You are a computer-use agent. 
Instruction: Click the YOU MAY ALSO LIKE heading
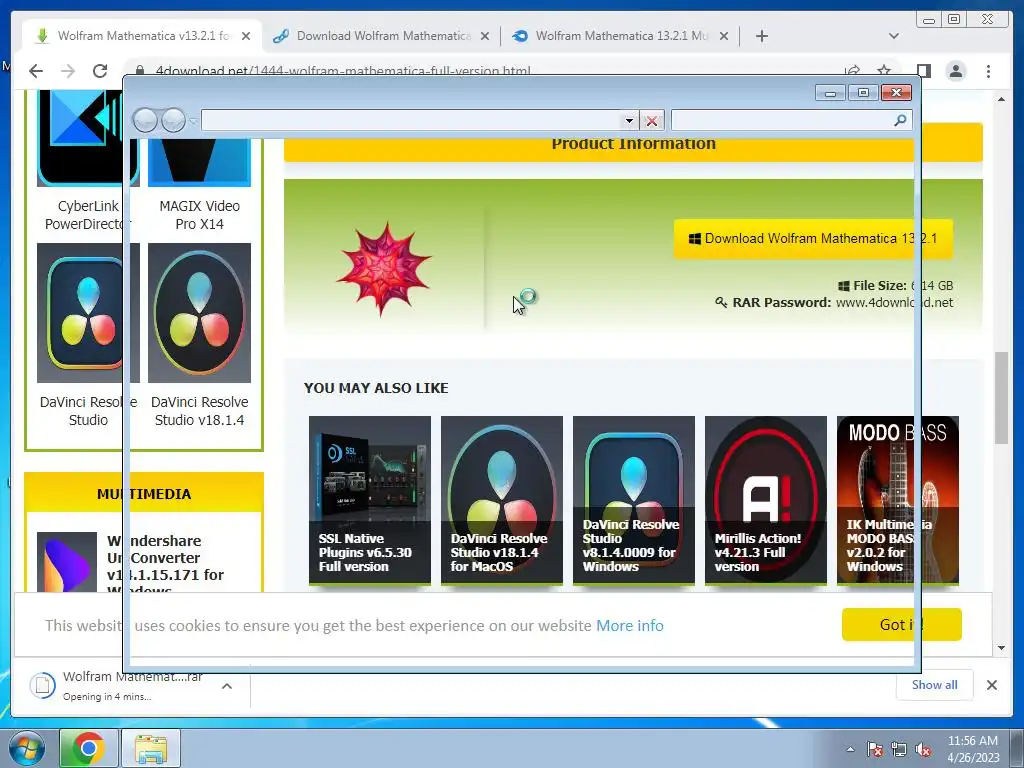point(376,388)
